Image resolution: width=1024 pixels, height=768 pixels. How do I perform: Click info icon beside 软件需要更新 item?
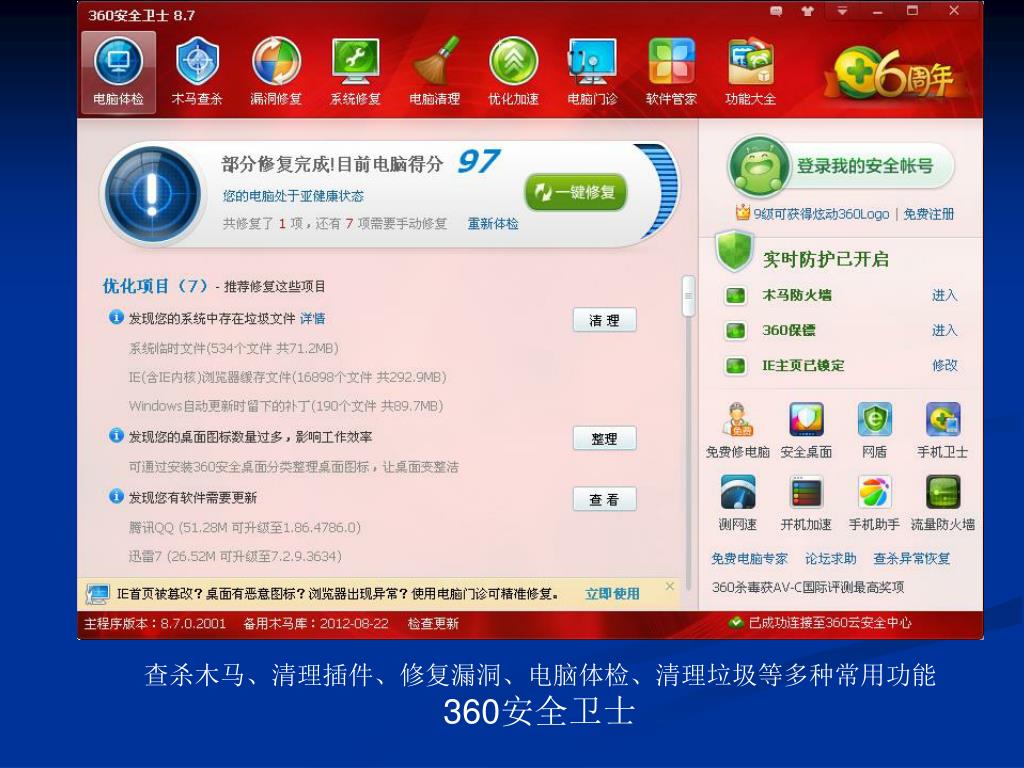pos(116,497)
